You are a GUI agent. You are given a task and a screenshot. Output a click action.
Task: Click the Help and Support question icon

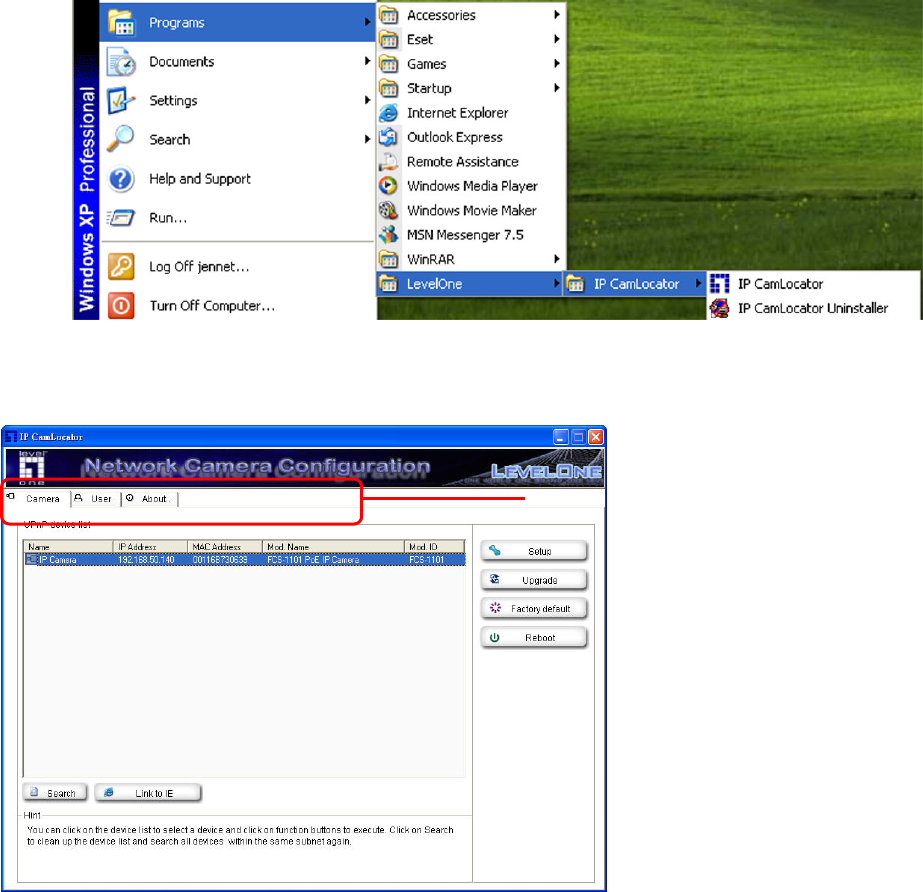(121, 179)
